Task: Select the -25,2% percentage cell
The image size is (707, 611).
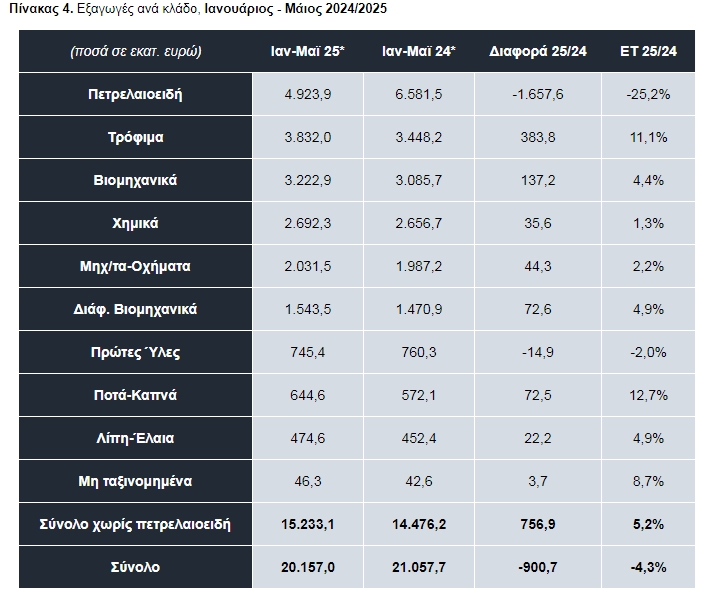Action: tap(648, 94)
